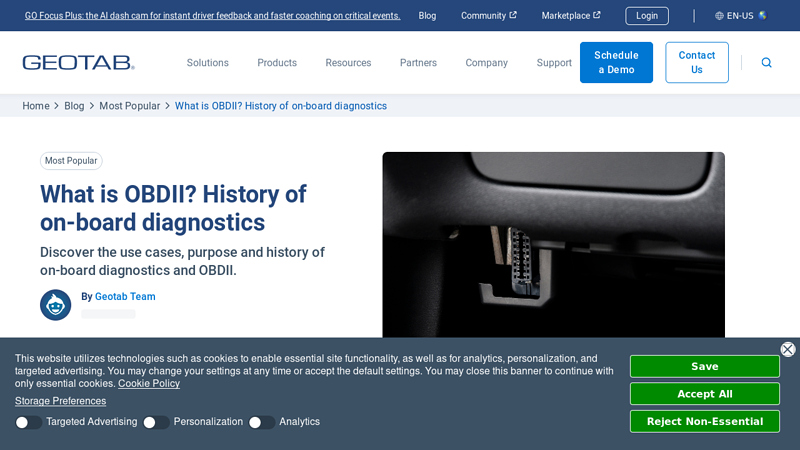This screenshot has height=450, width=800.
Task: Click the OBDII port article image
Action: pyautogui.click(x=554, y=244)
